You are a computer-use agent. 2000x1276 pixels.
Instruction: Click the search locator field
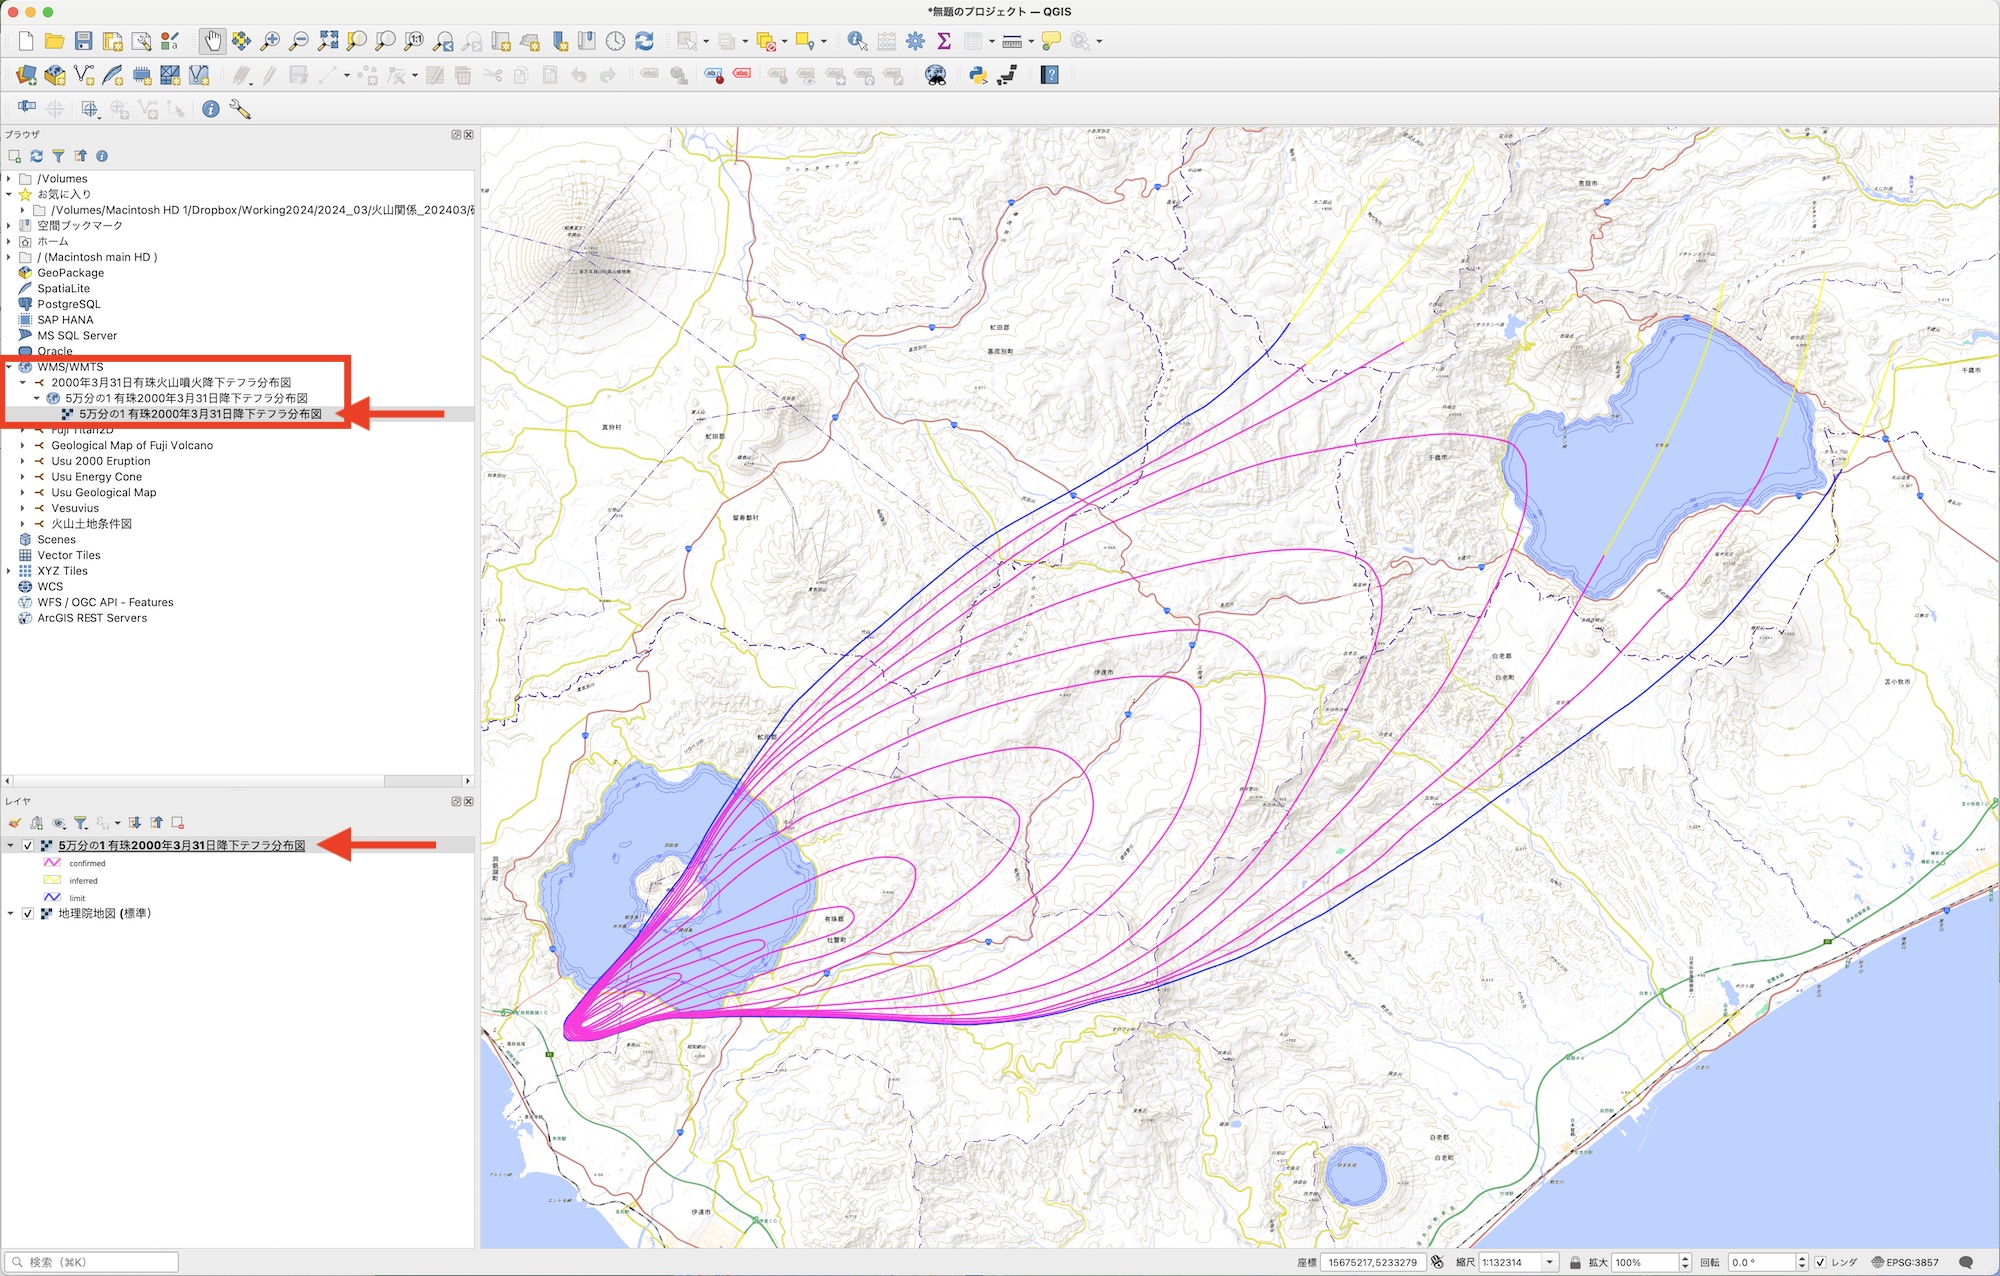tap(92, 1262)
